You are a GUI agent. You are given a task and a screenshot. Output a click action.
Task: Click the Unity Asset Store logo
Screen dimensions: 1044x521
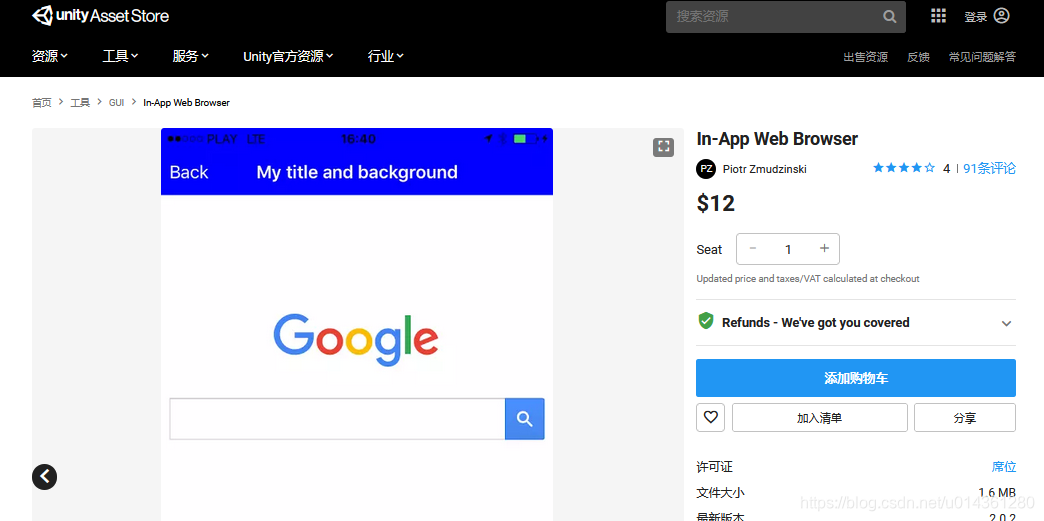(x=101, y=16)
